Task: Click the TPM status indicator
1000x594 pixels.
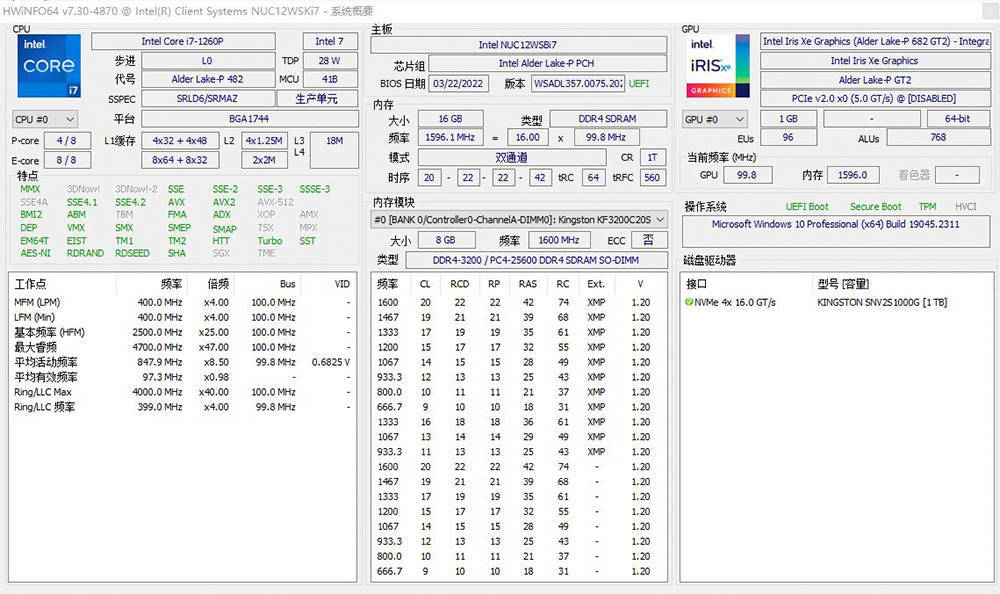Action: click(x=927, y=206)
